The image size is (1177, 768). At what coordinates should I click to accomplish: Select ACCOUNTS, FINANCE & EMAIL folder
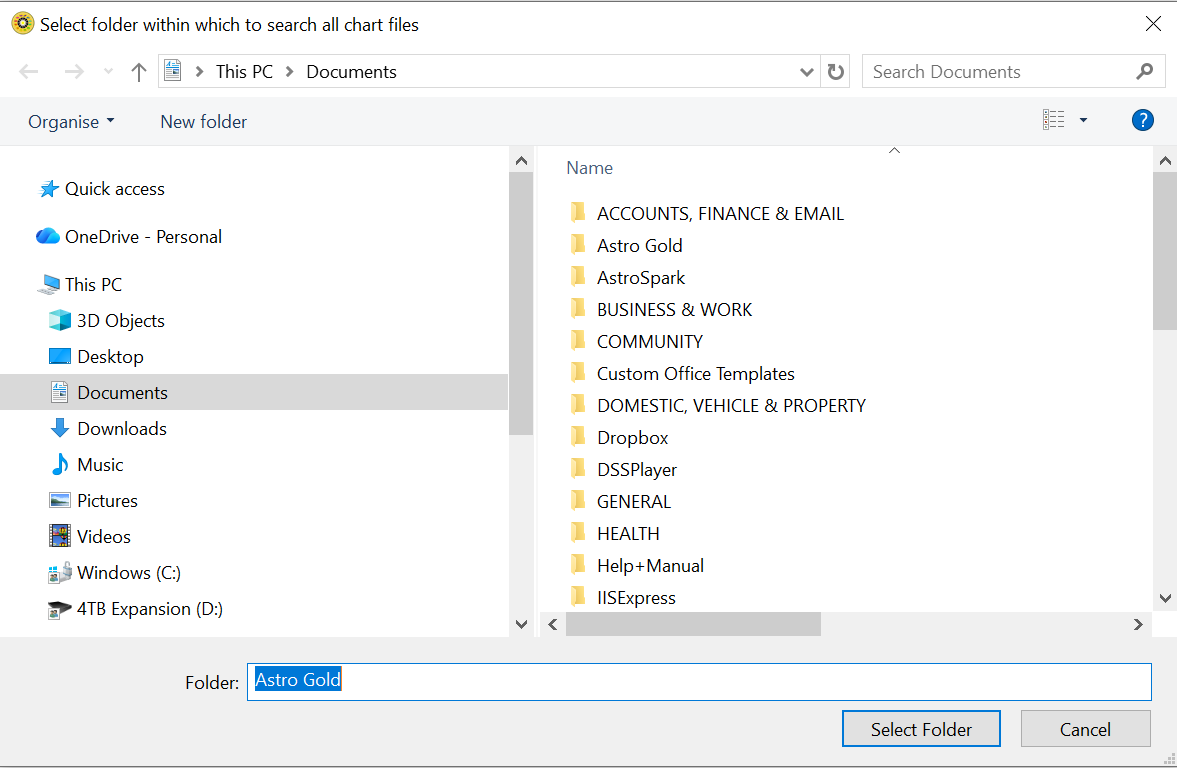[x=706, y=214]
